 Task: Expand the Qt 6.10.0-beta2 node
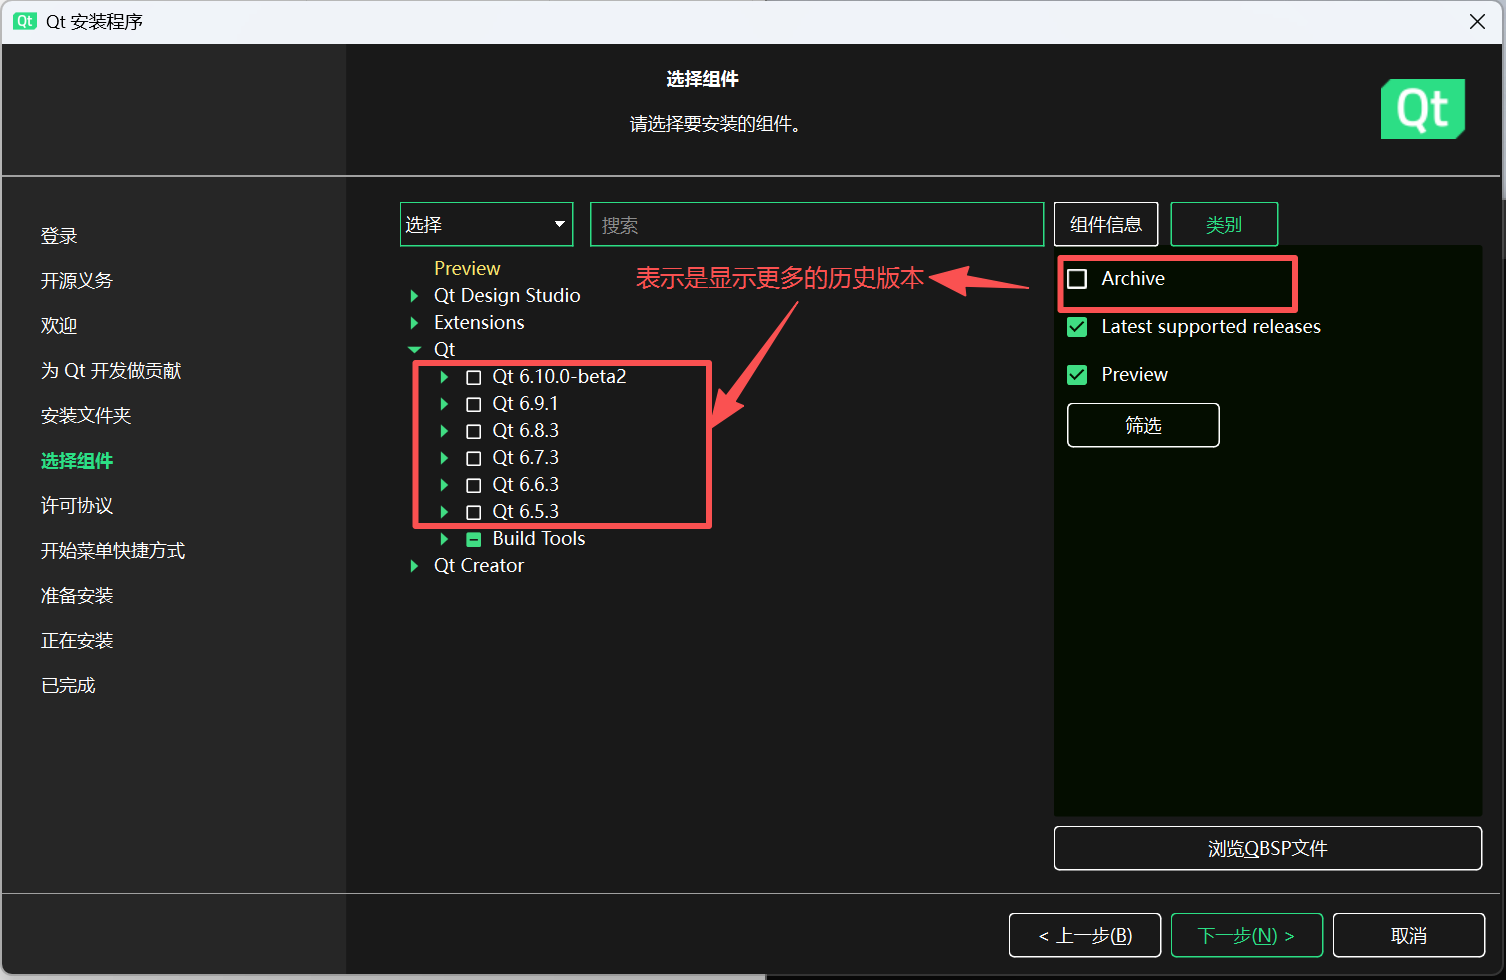pos(444,377)
